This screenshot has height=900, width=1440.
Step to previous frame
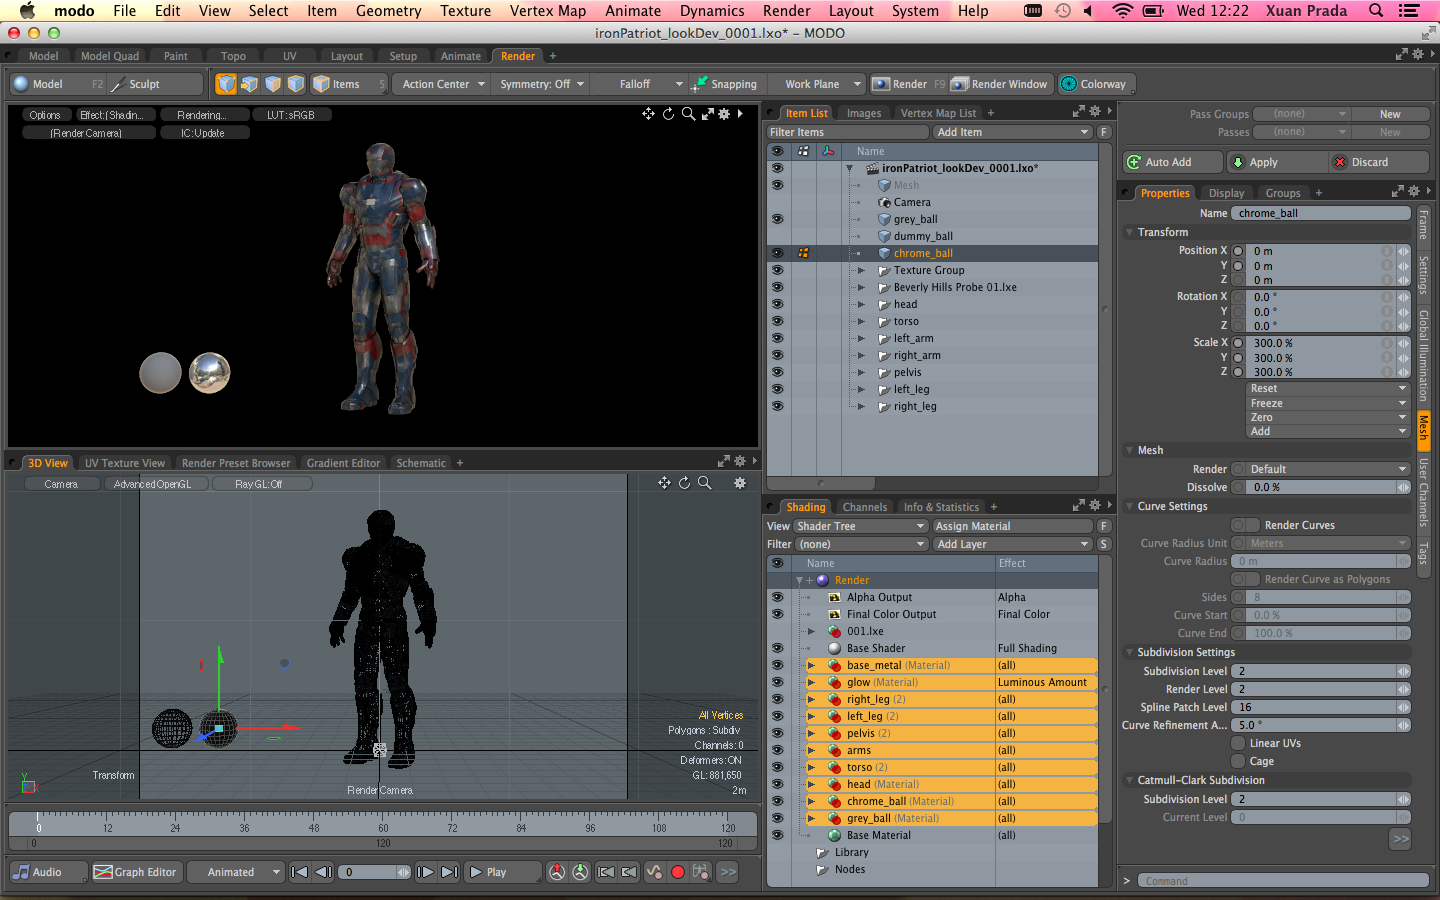[323, 872]
